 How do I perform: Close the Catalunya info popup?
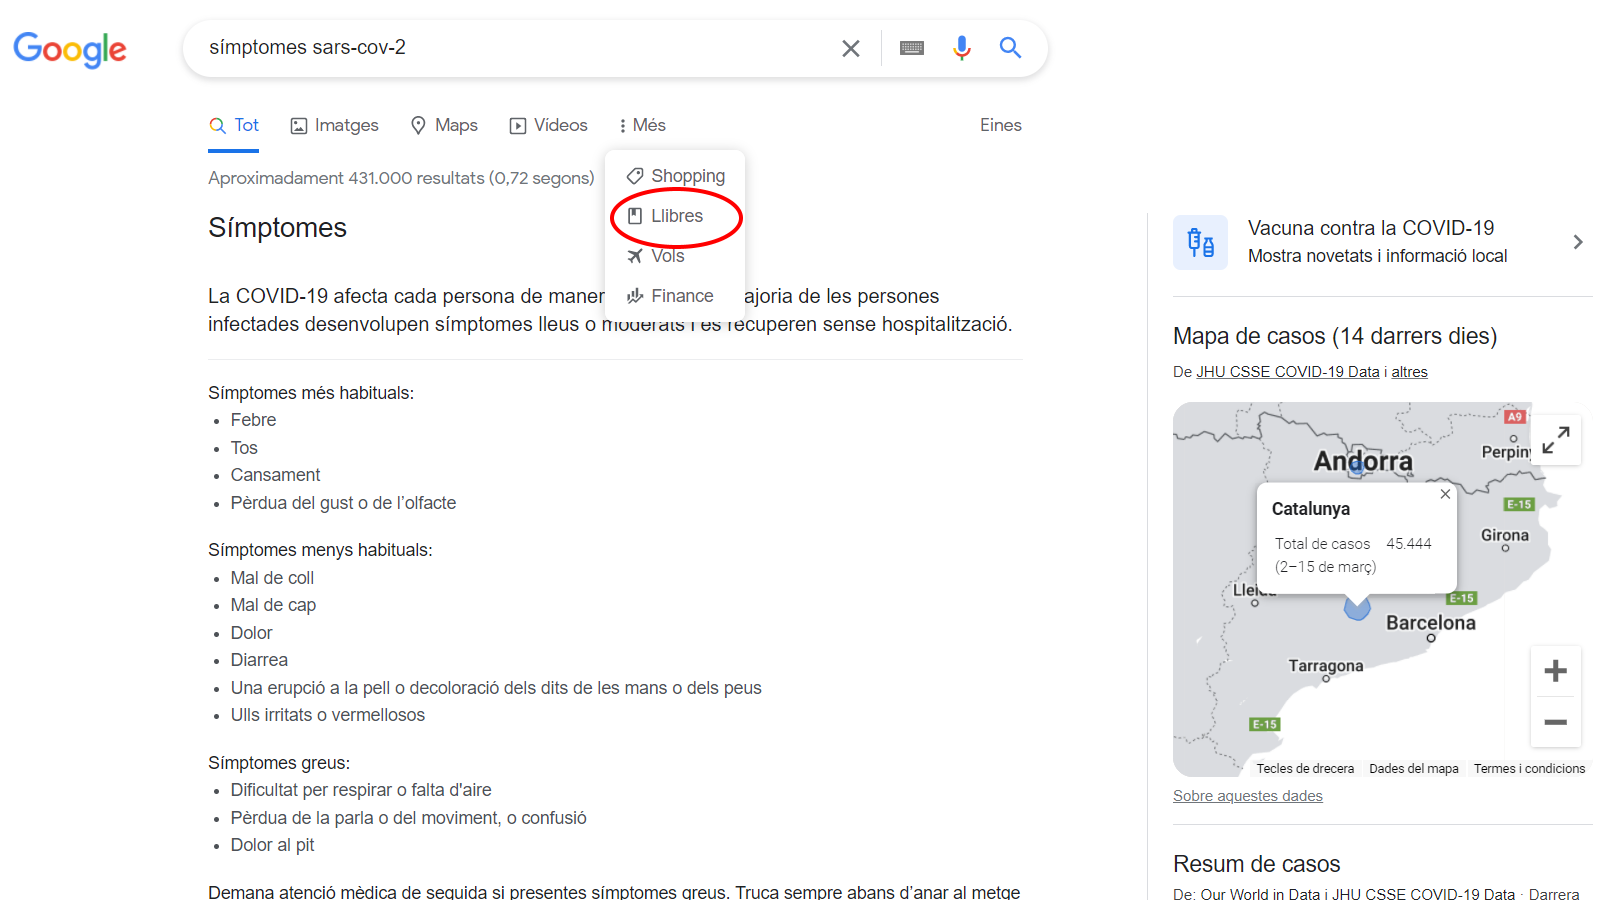point(1445,494)
